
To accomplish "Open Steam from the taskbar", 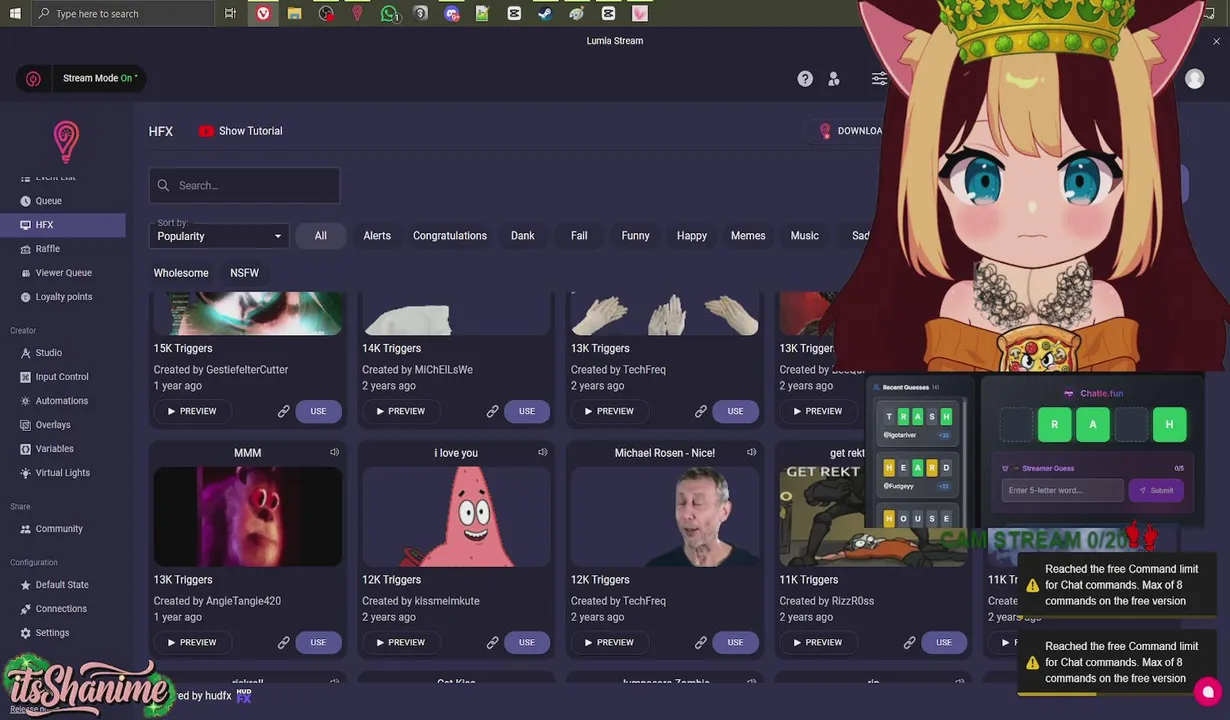I will coord(545,13).
